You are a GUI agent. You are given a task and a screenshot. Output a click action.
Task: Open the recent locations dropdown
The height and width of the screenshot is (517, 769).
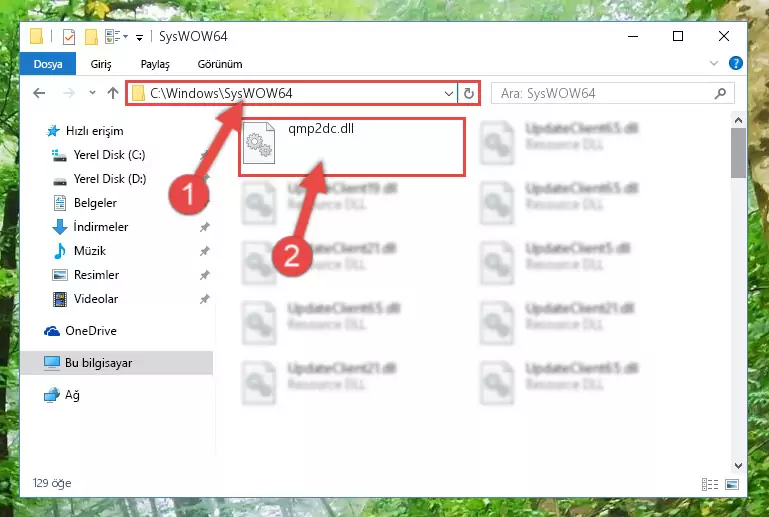coord(92,93)
